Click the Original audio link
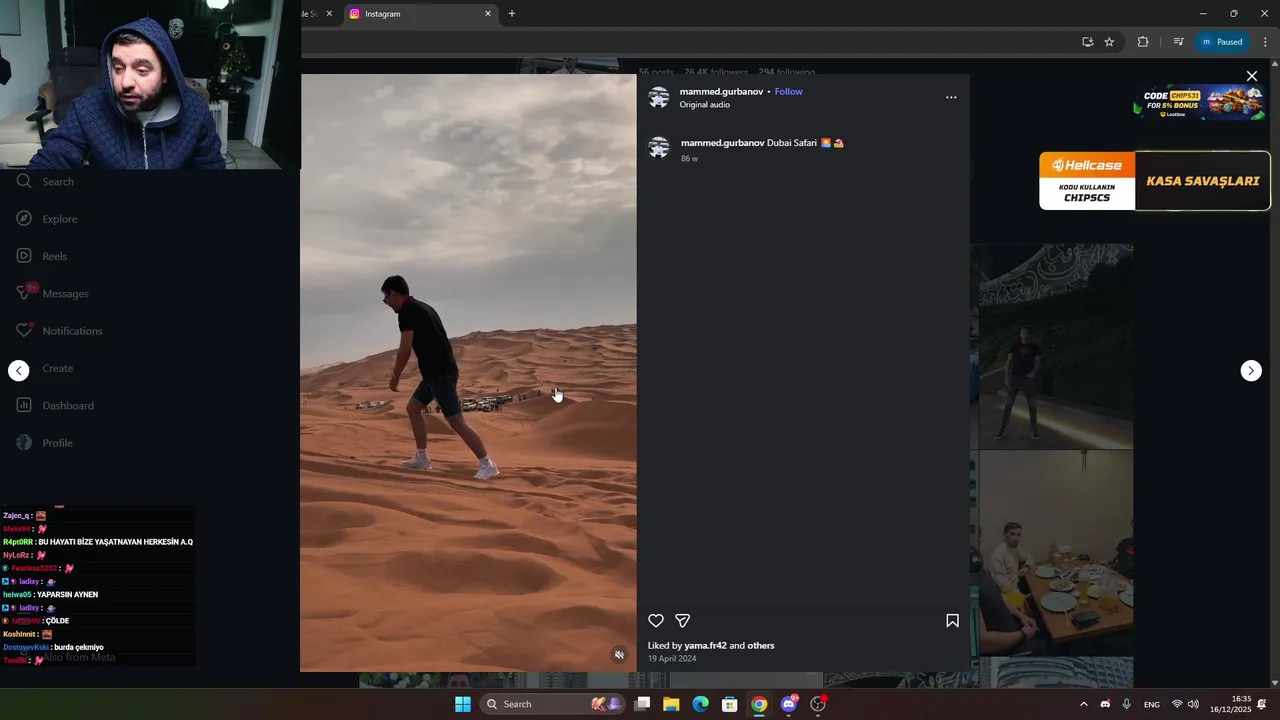 (x=705, y=105)
